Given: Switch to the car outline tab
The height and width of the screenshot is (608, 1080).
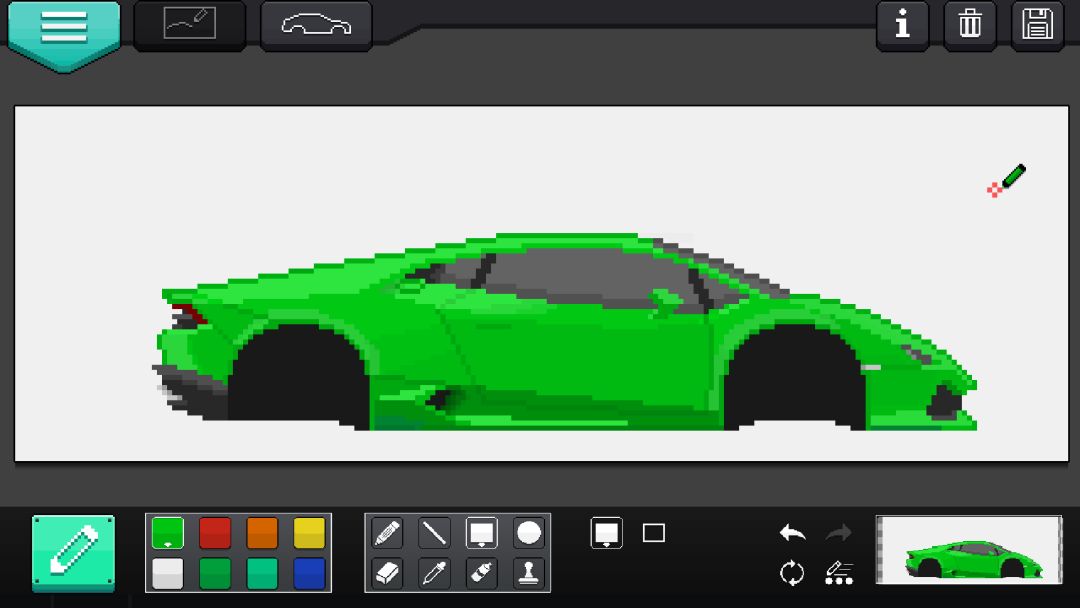Looking at the screenshot, I should [x=316, y=25].
